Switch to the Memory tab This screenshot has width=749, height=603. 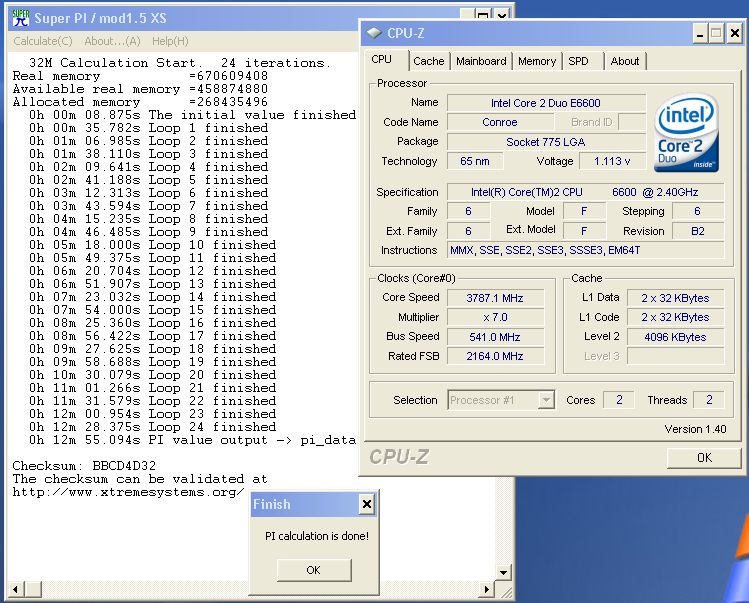click(x=537, y=61)
